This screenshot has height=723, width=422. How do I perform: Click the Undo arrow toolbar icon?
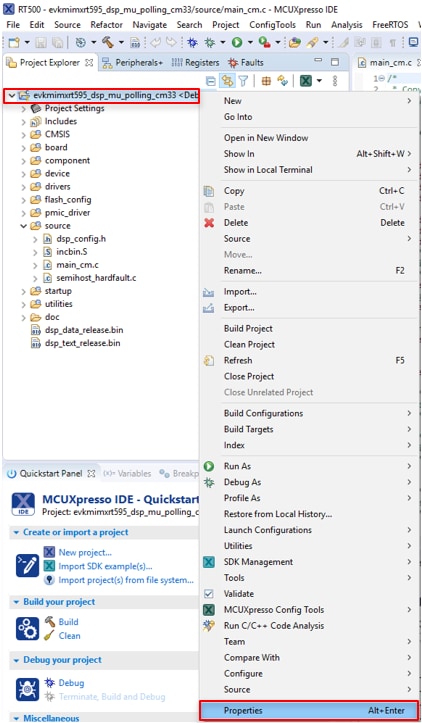pos(156,42)
